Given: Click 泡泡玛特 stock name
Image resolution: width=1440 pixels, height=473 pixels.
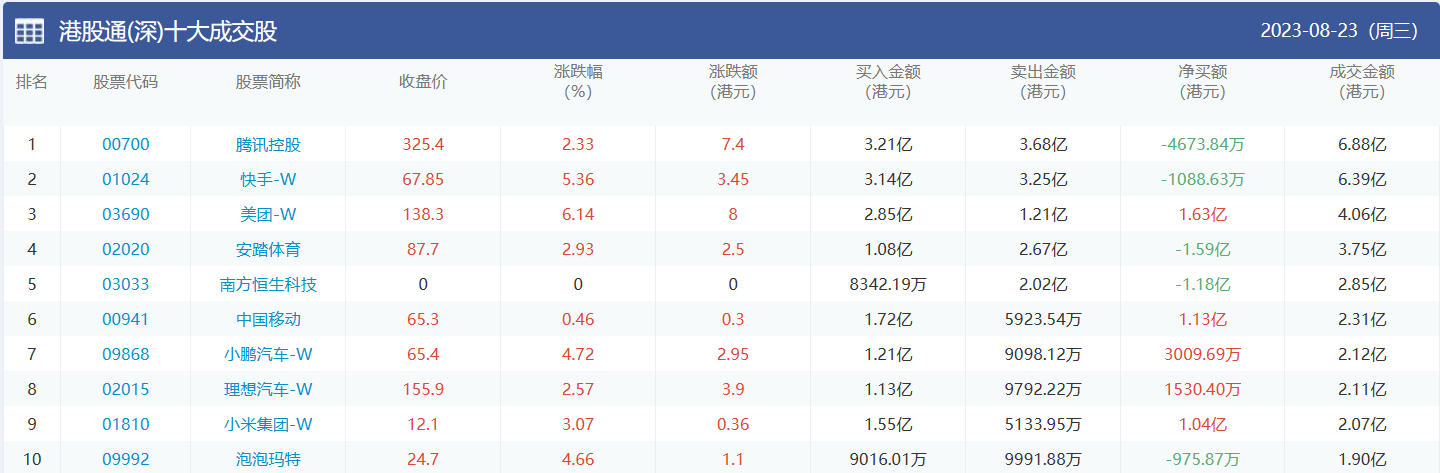Looking at the screenshot, I should (x=268, y=459).
